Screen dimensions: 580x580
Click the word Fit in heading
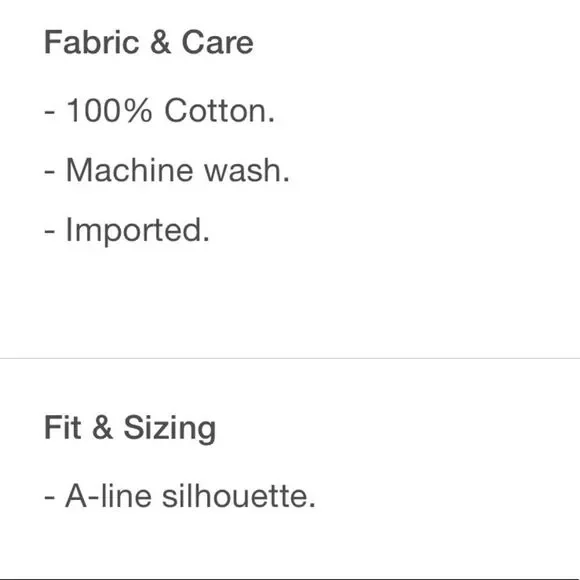point(63,428)
